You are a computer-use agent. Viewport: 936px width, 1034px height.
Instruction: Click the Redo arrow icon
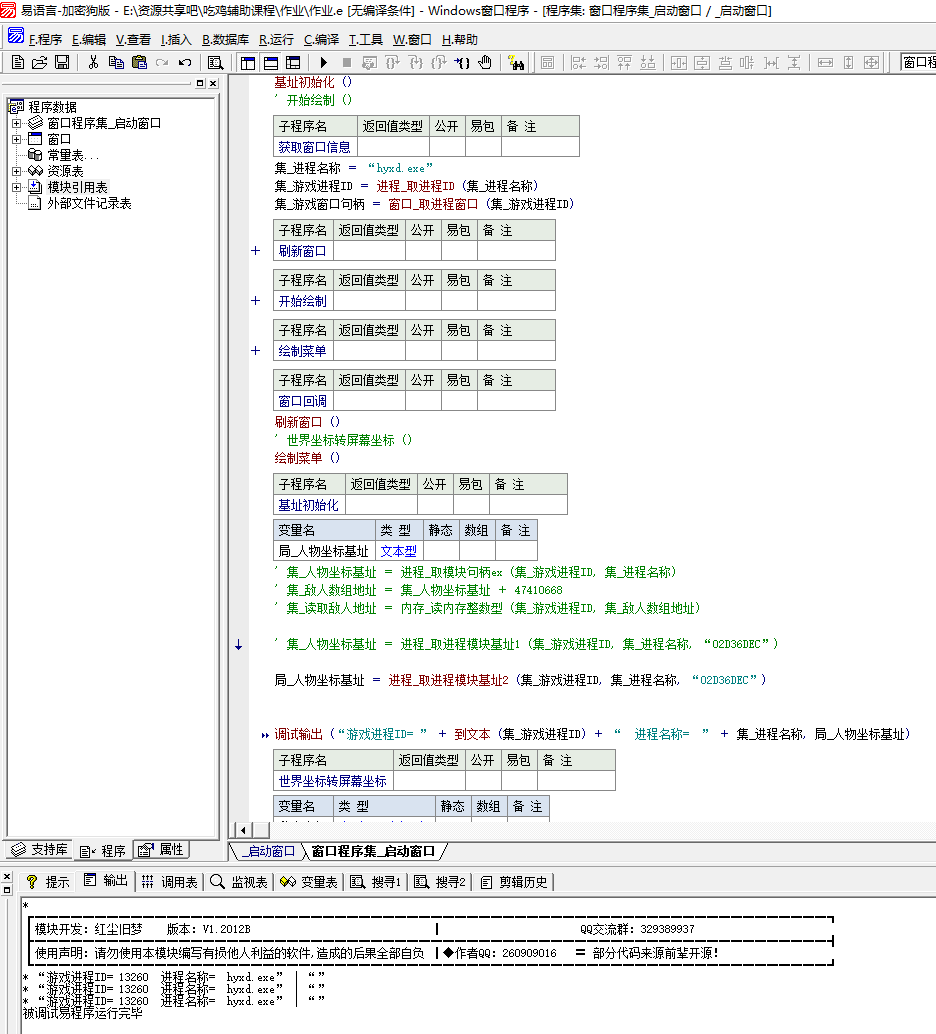(x=162, y=63)
